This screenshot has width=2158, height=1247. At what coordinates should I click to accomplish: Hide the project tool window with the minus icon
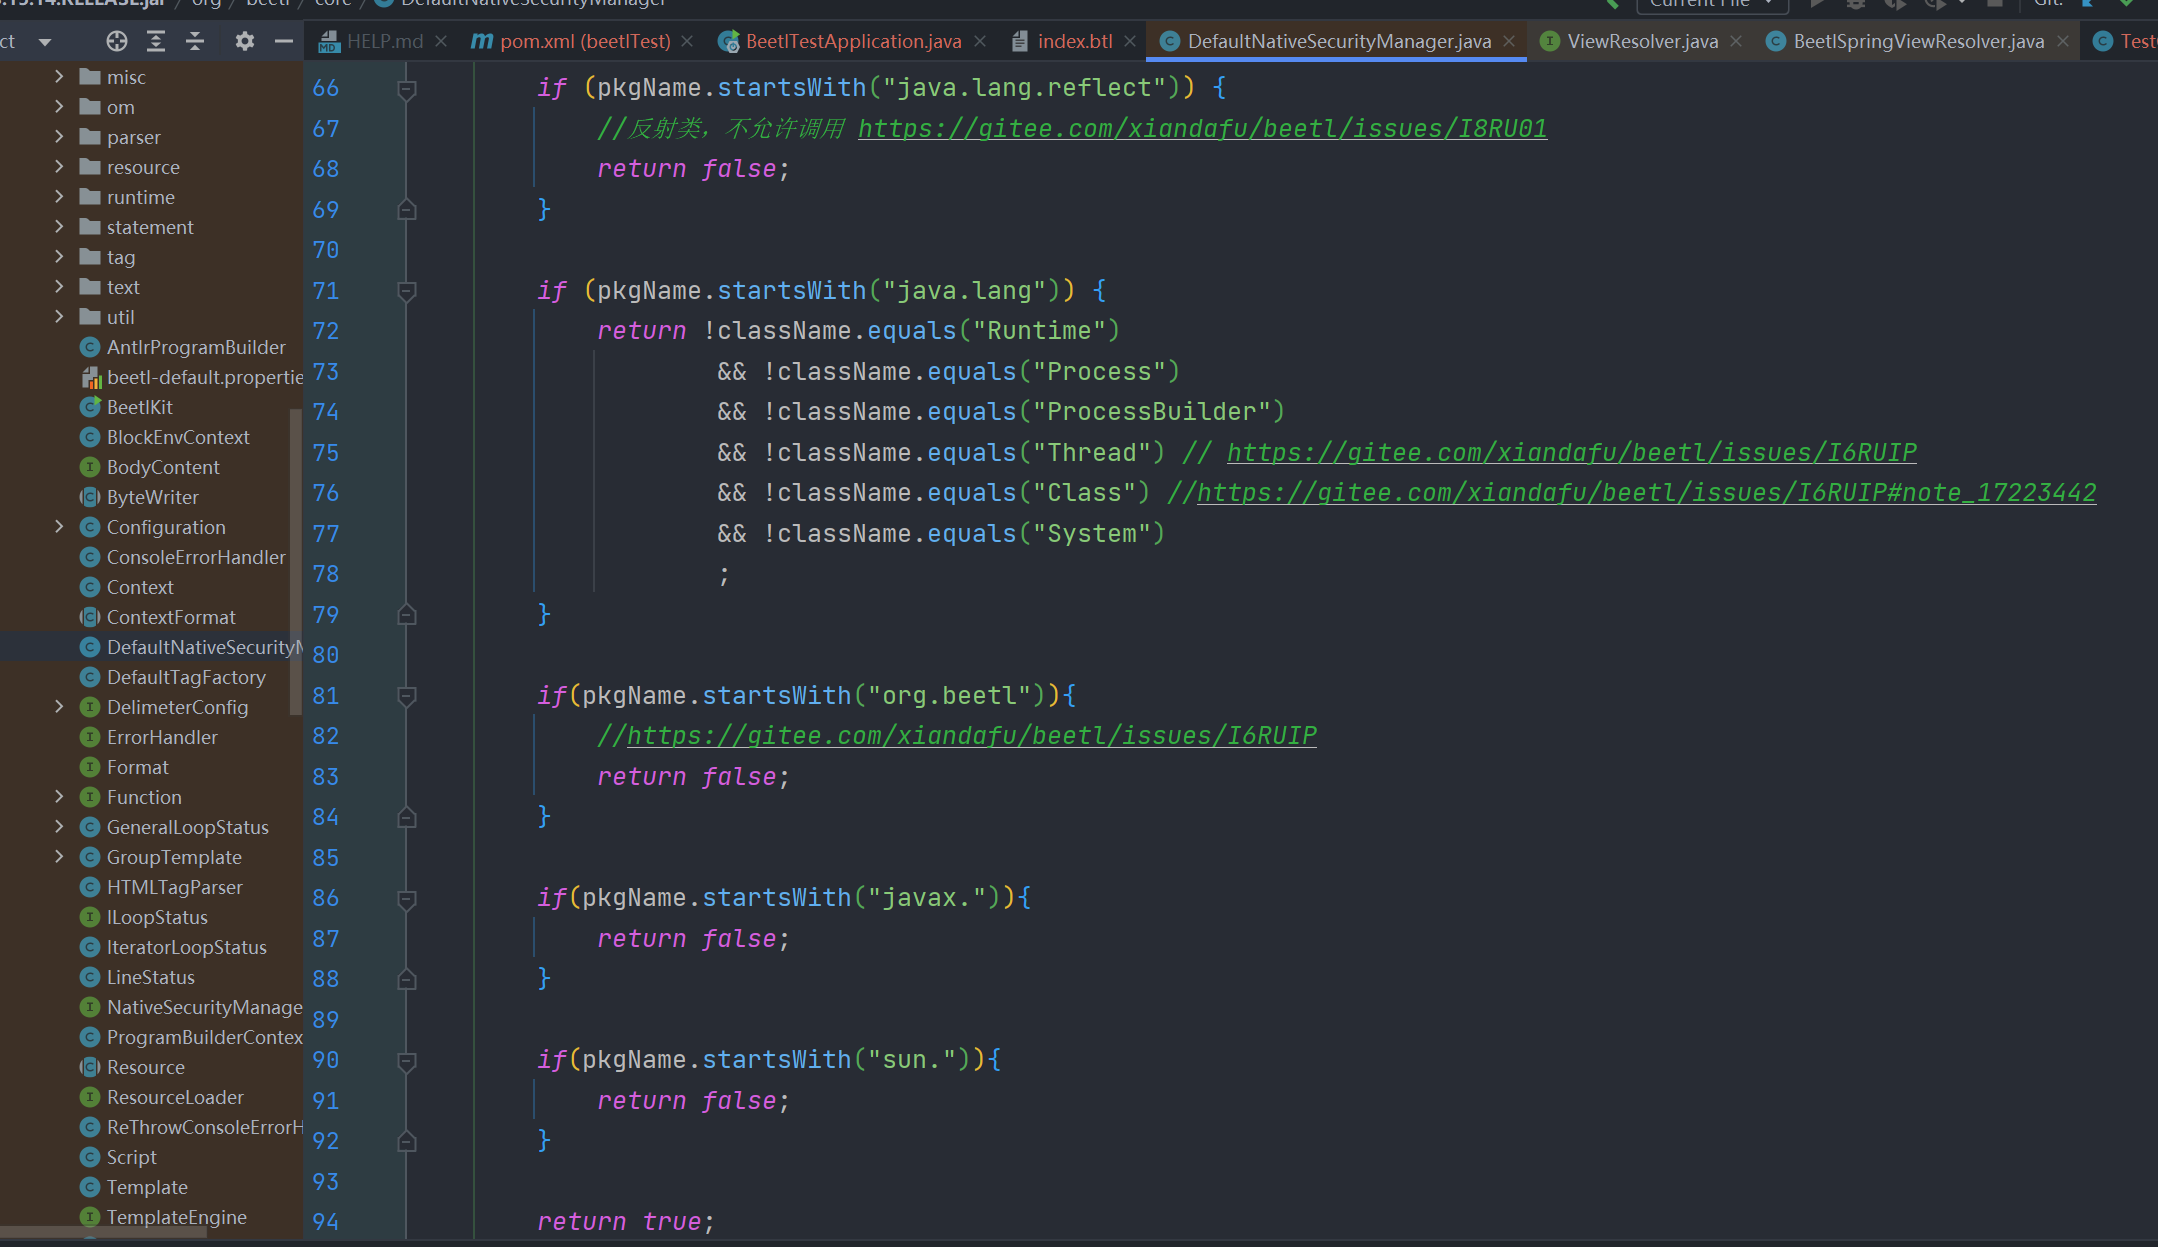pos(284,41)
